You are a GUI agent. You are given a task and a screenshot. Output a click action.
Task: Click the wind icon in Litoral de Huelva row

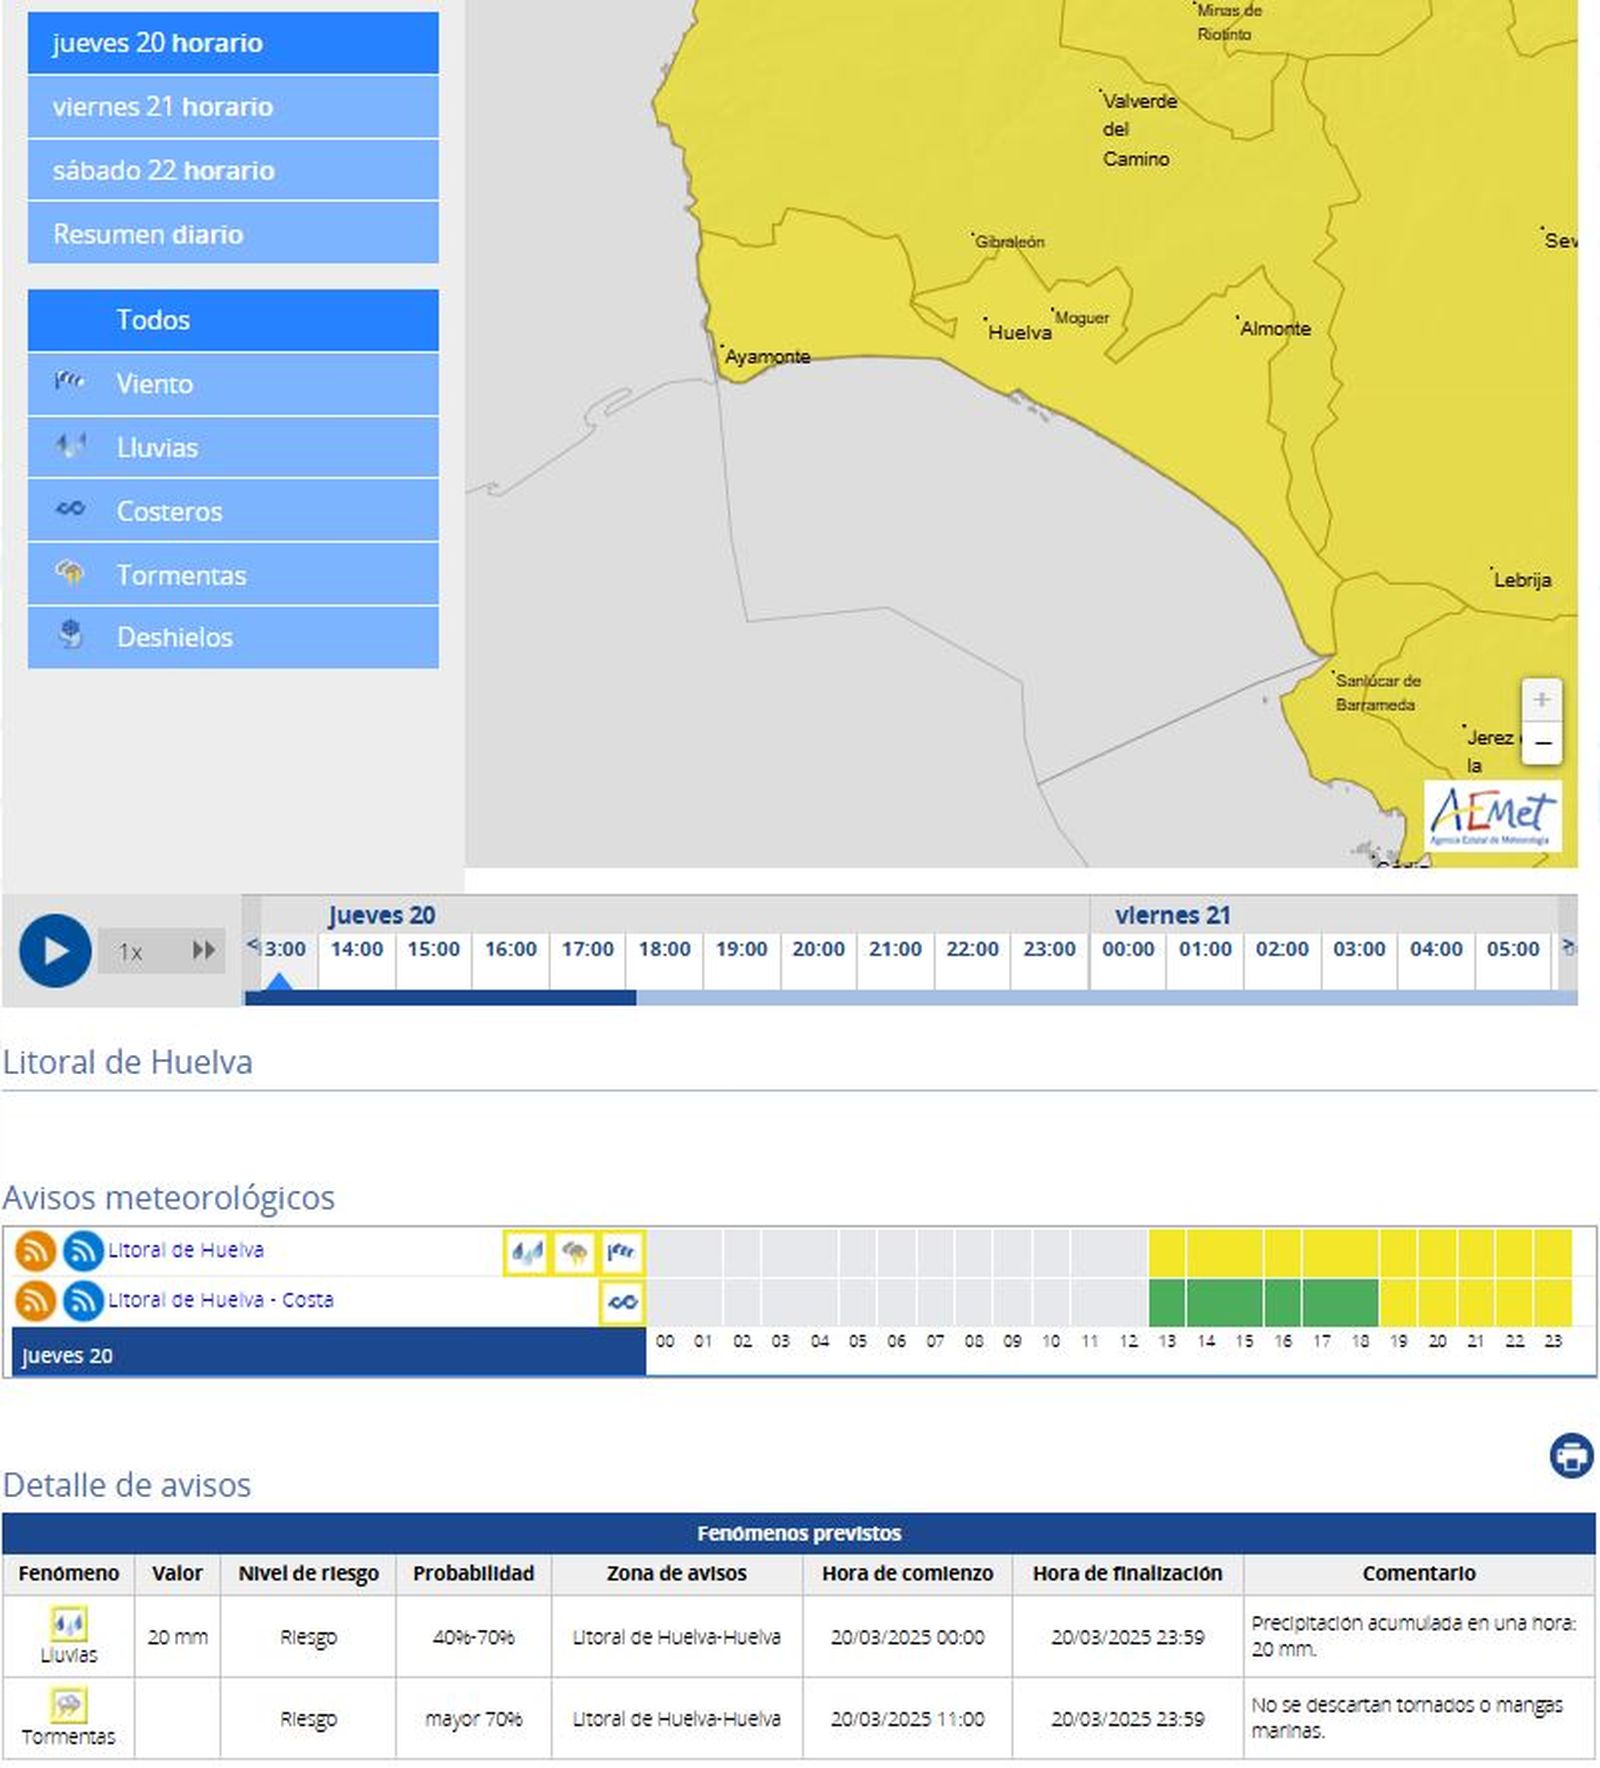click(622, 1252)
